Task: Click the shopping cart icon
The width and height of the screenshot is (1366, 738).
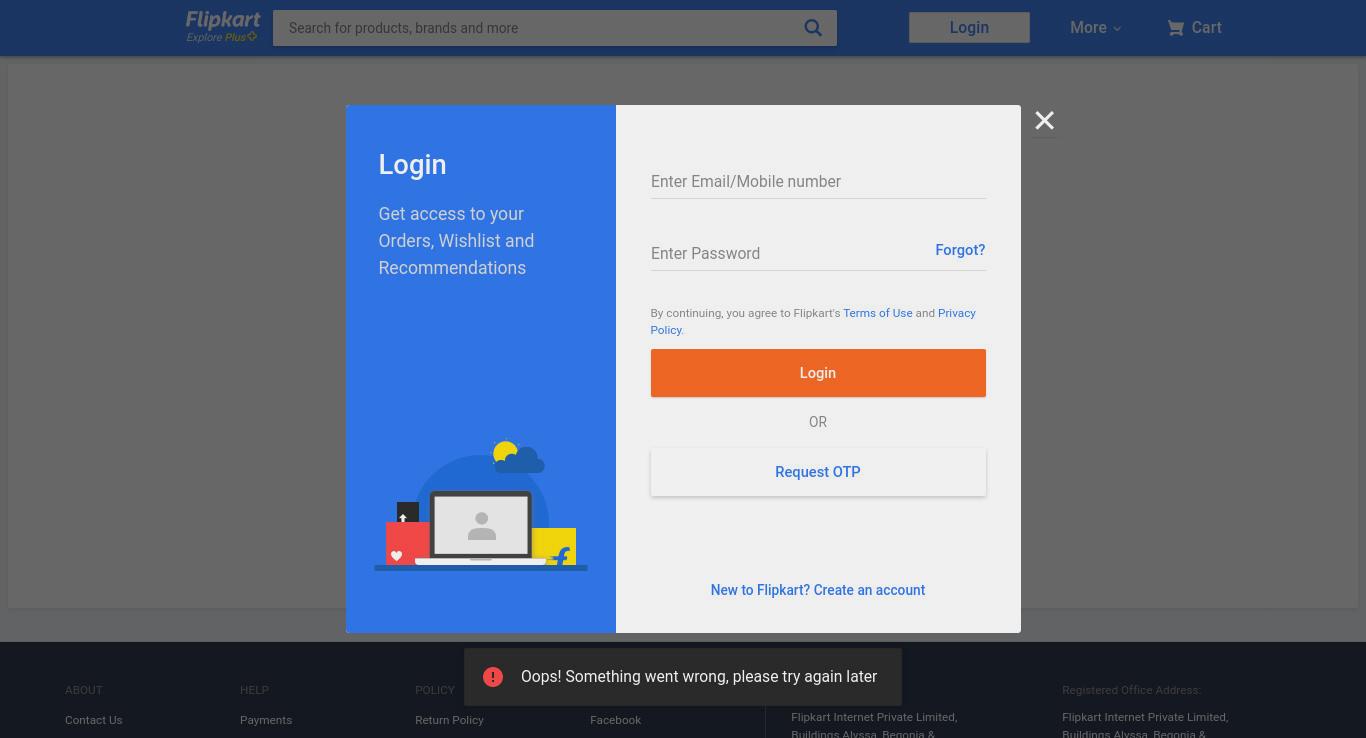Action: pos(1175,28)
